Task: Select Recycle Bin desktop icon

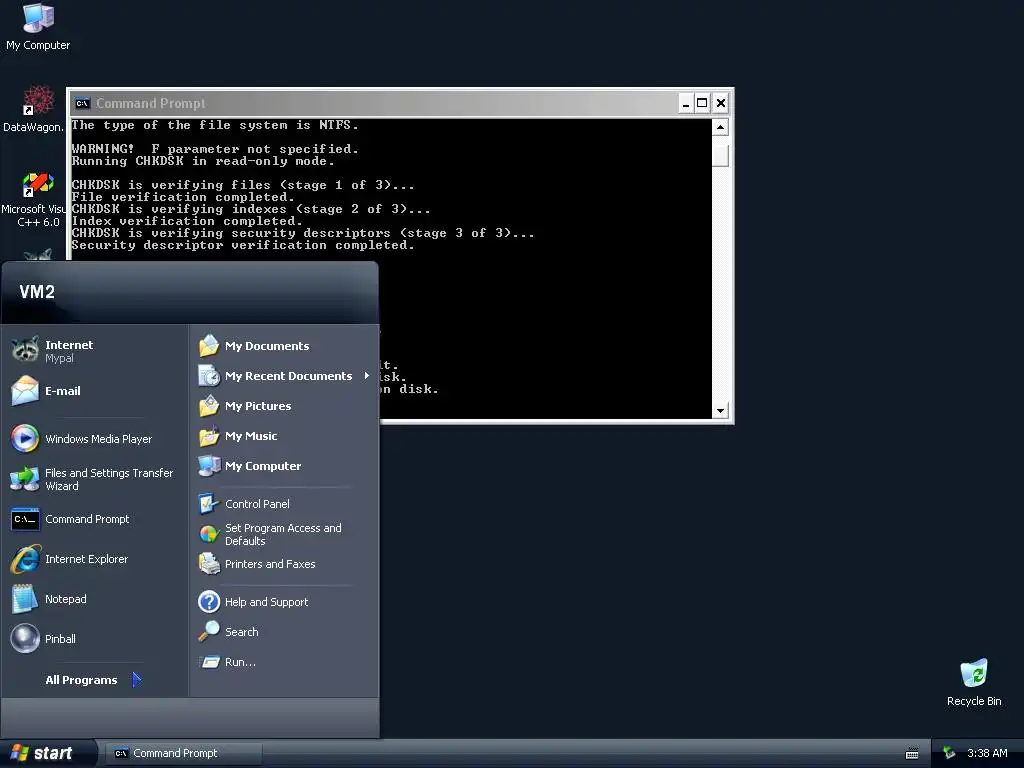Action: click(974, 682)
